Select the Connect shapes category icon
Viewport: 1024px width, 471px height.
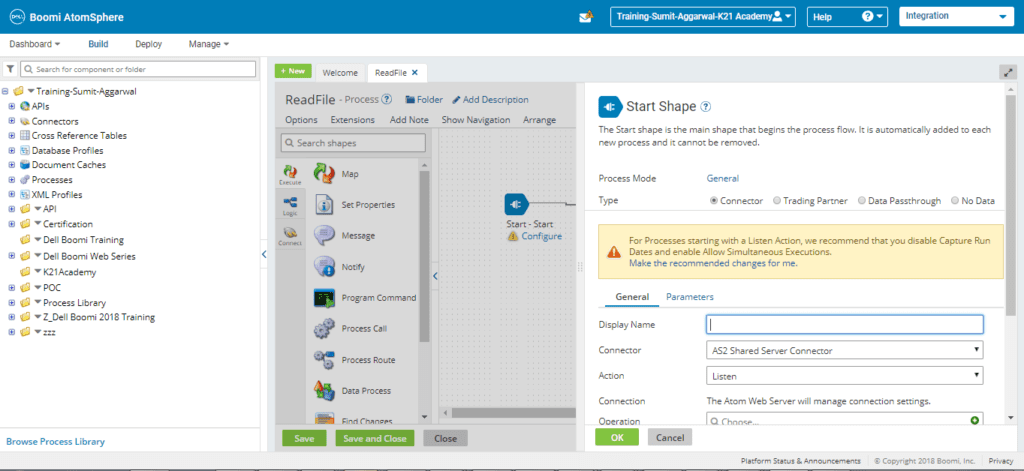click(x=291, y=236)
